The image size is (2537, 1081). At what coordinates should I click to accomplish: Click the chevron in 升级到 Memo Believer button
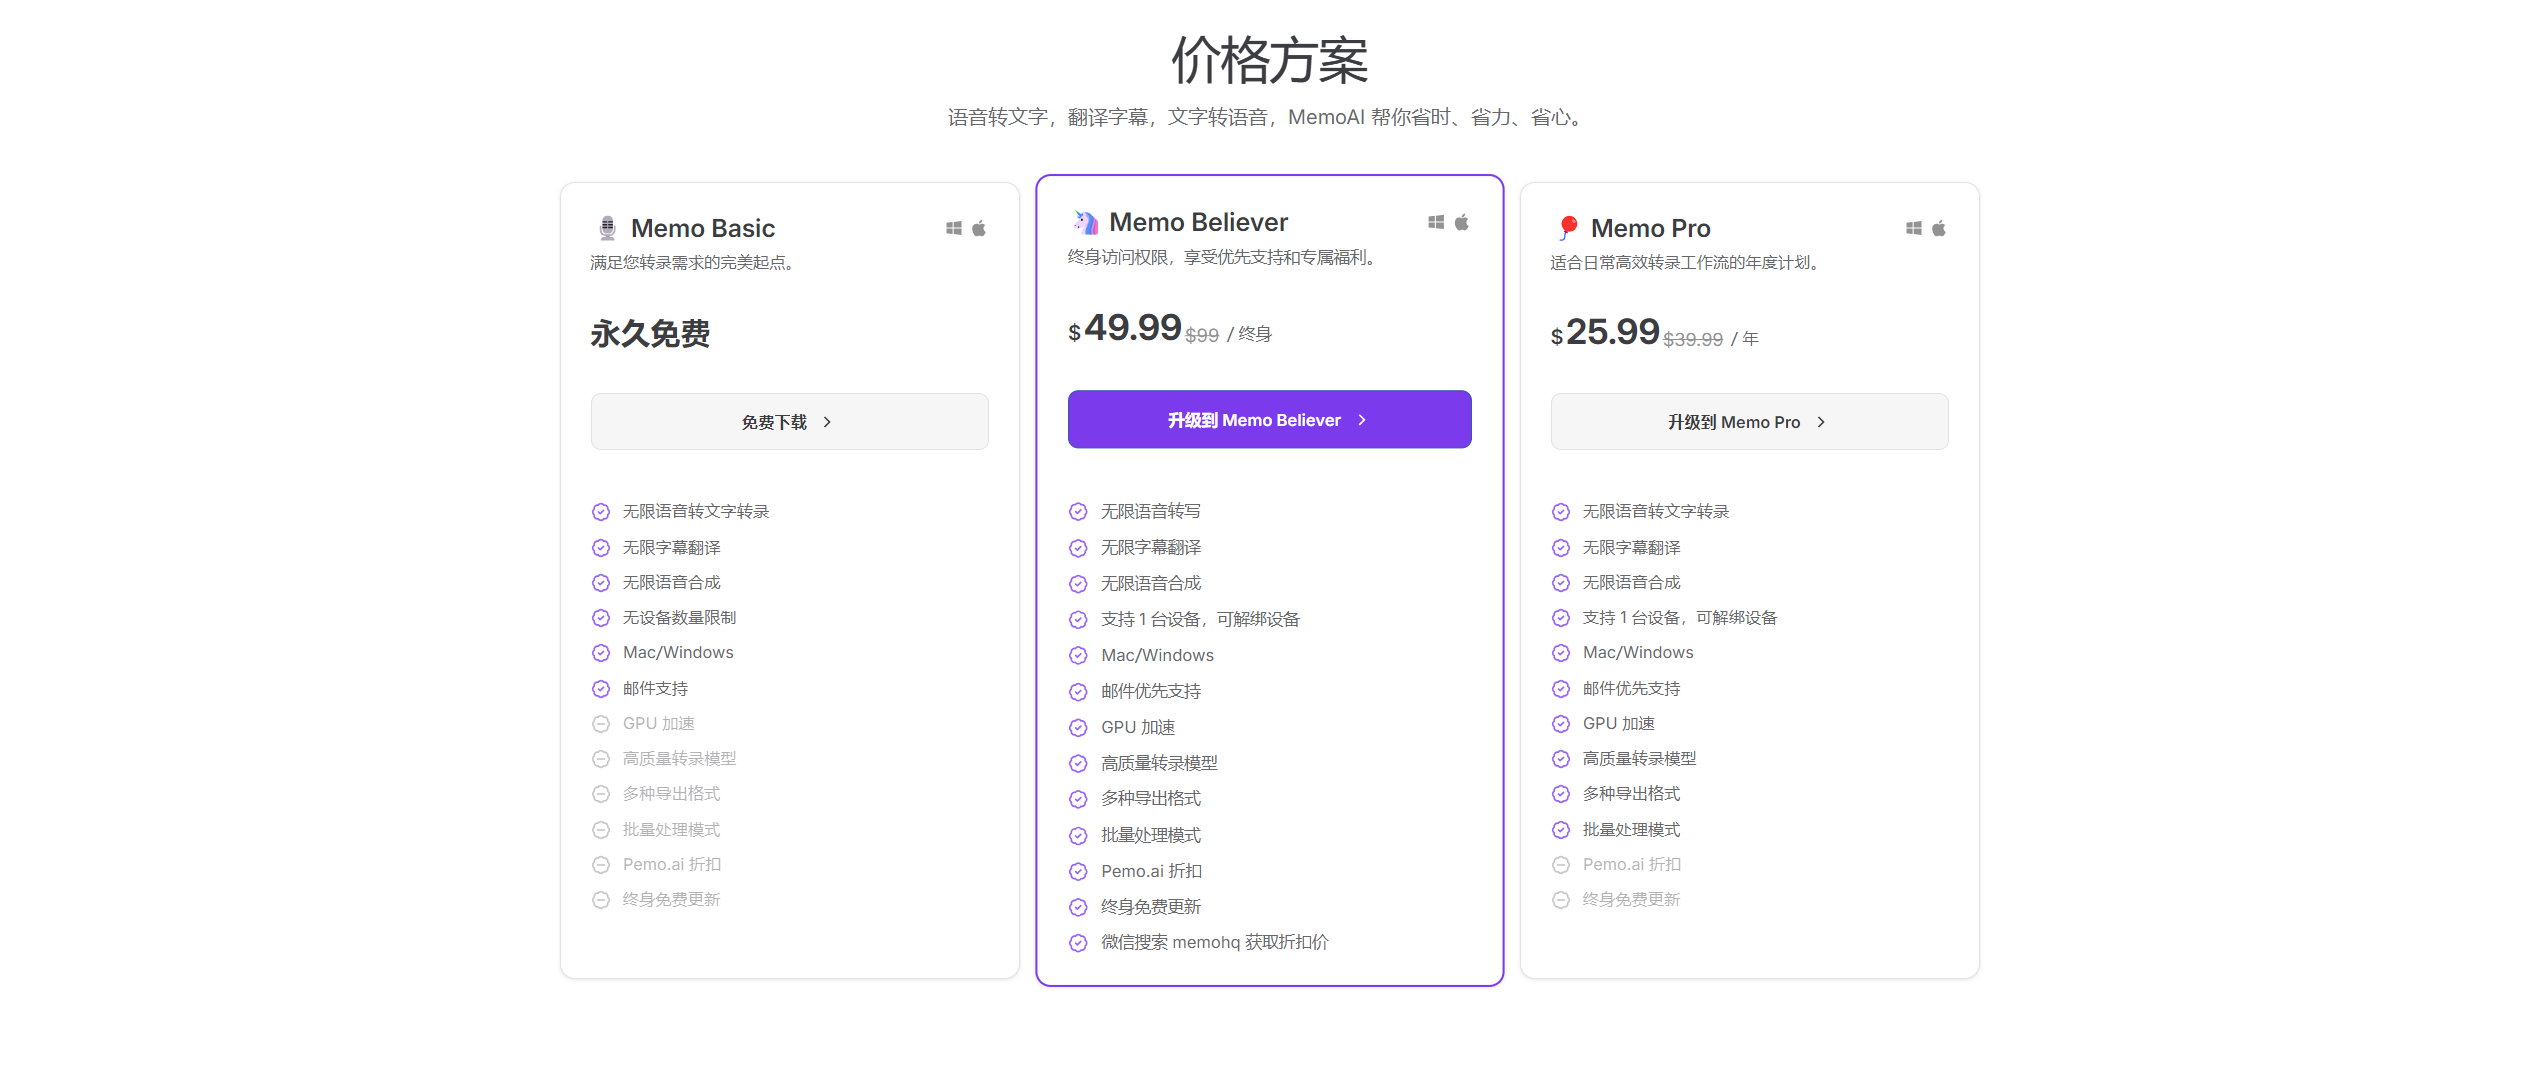[1363, 419]
